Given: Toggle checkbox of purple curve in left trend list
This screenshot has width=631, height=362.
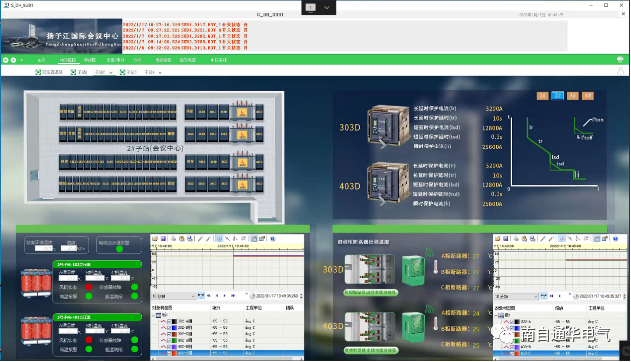Looking at the screenshot, I should pos(169,346).
